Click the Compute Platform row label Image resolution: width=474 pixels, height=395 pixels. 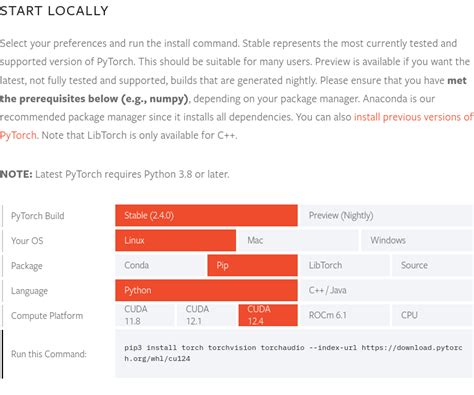coord(47,316)
